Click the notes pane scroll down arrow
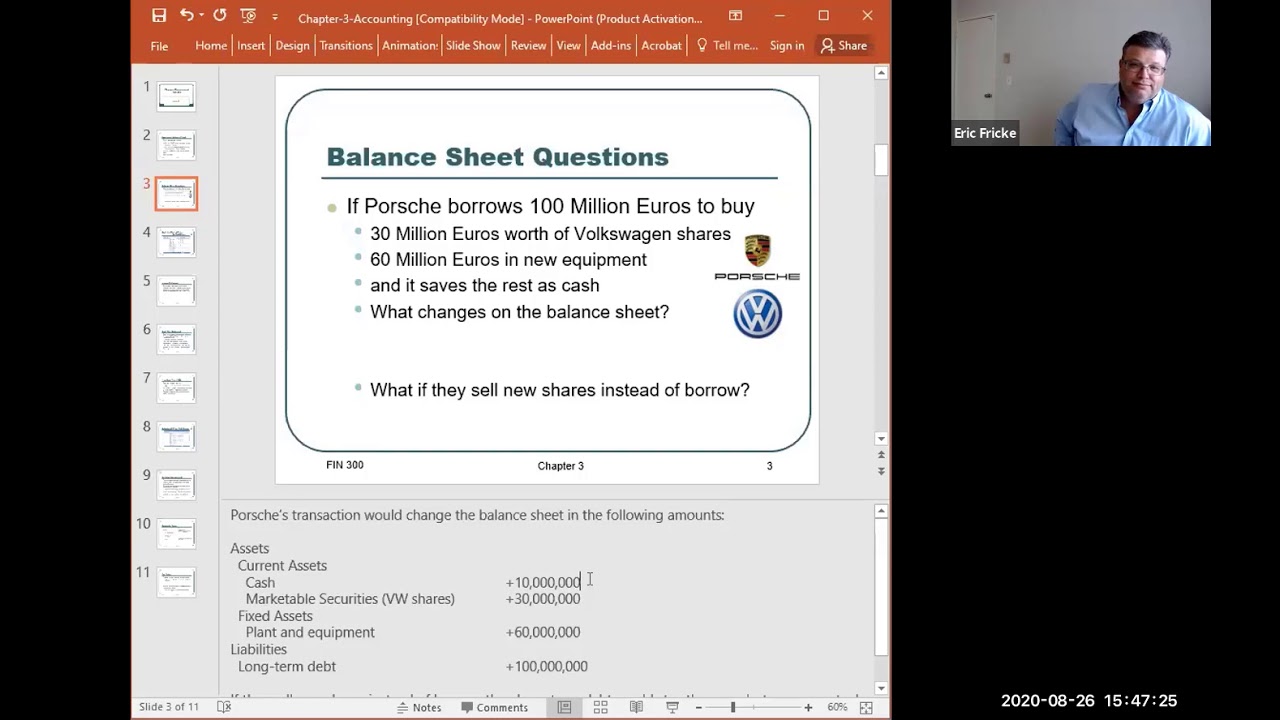The height and width of the screenshot is (720, 1280). click(881, 688)
